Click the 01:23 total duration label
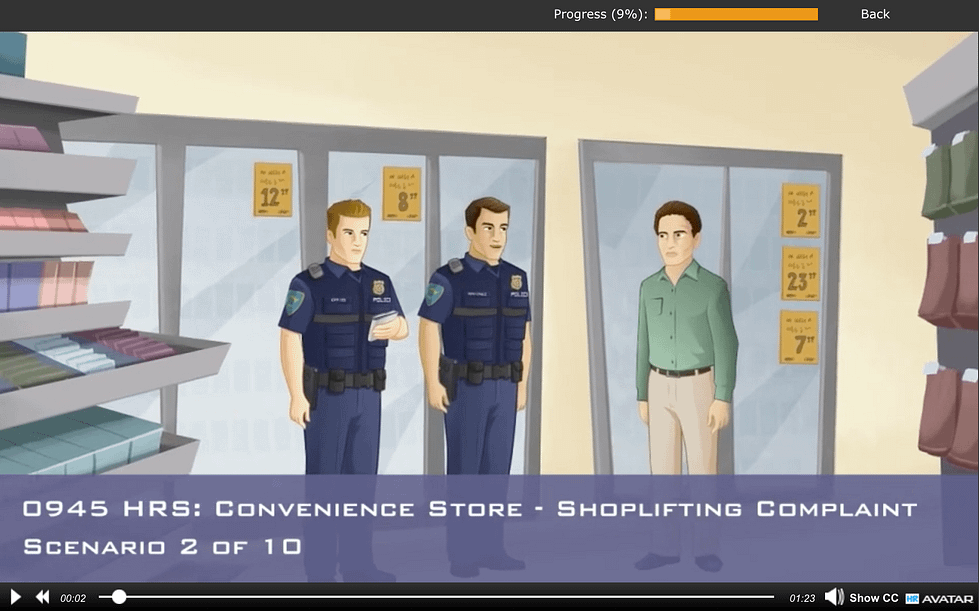 (x=802, y=598)
